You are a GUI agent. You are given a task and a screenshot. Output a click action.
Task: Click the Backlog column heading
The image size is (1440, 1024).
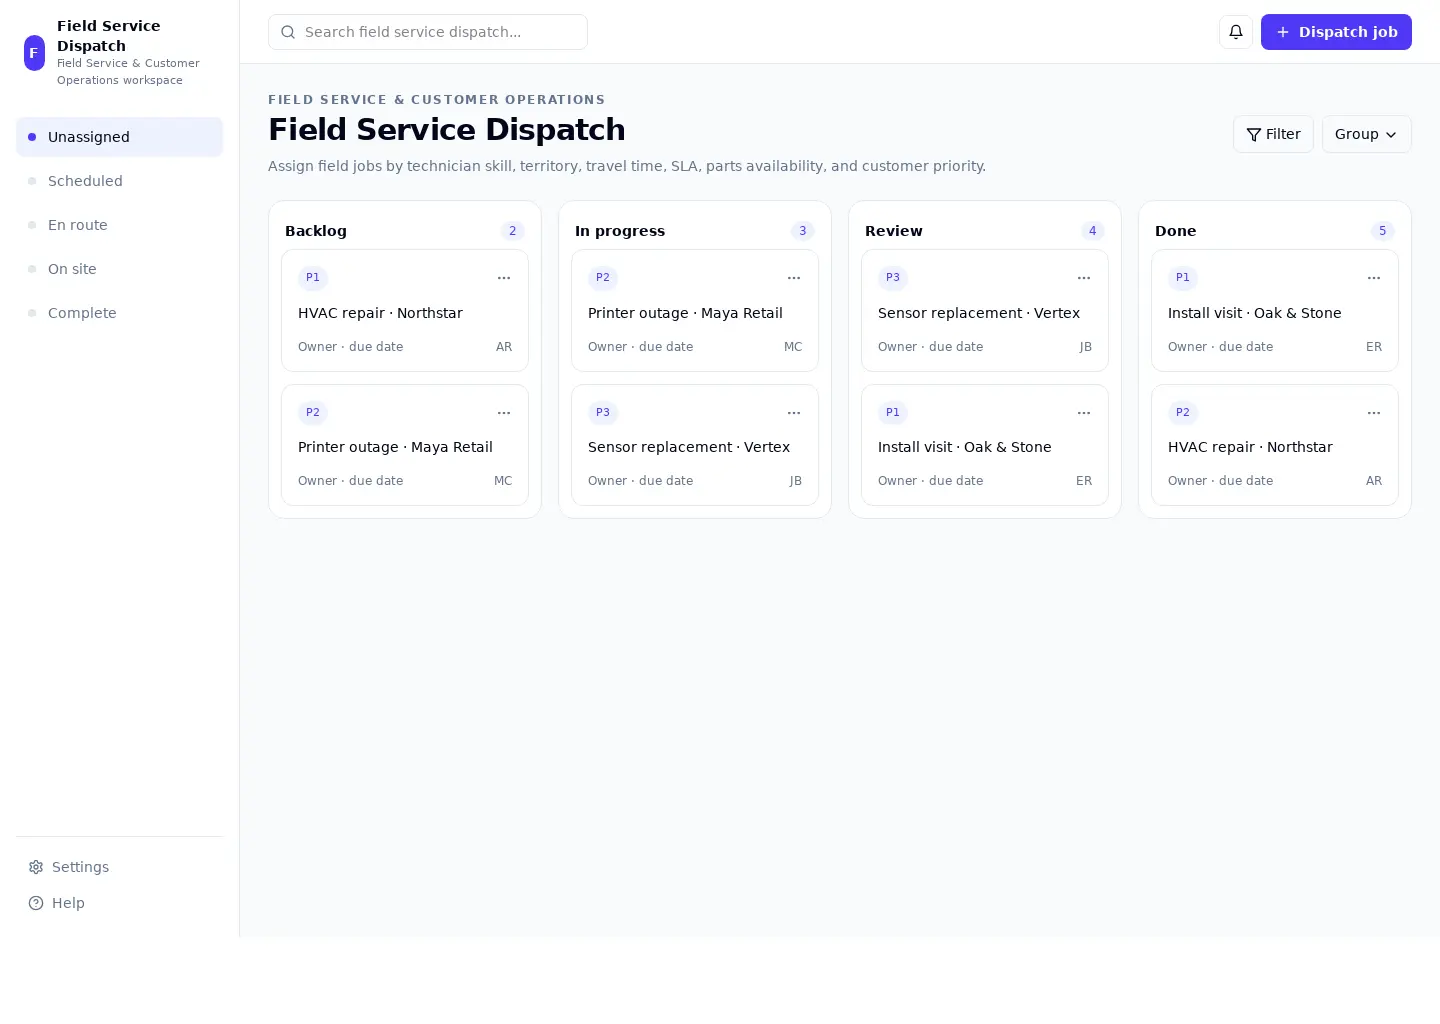[x=316, y=231]
